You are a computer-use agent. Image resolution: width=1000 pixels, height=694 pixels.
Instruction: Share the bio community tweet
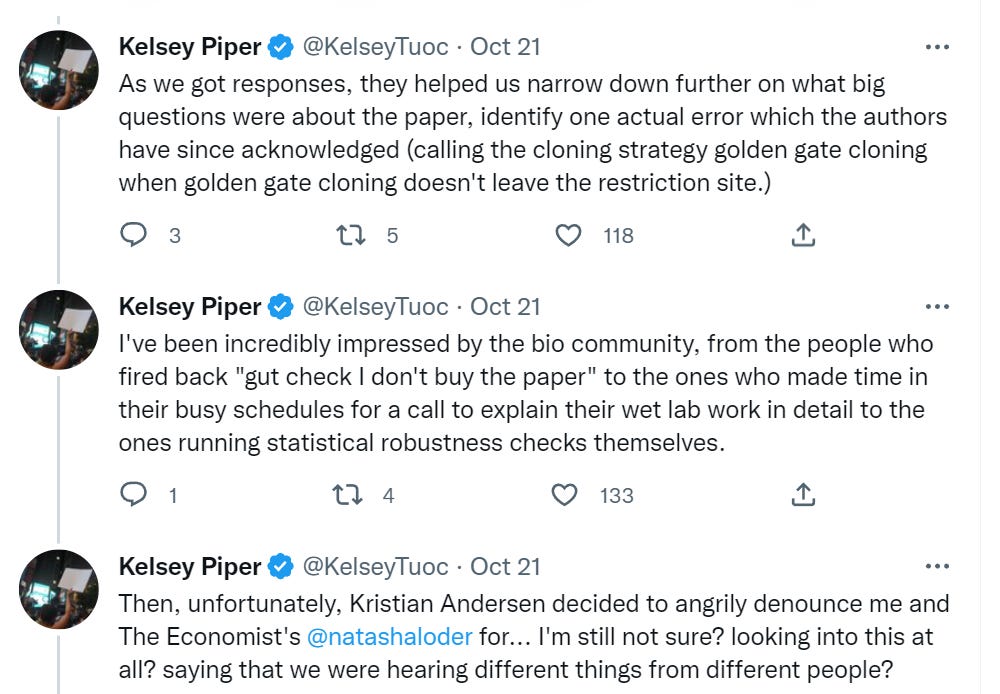[x=803, y=495]
